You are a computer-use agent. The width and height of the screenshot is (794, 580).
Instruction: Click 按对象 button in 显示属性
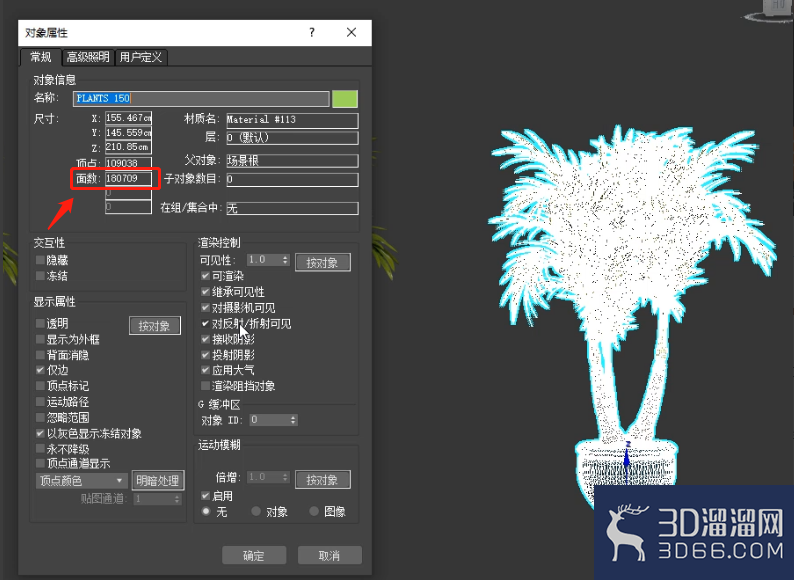tap(154, 326)
